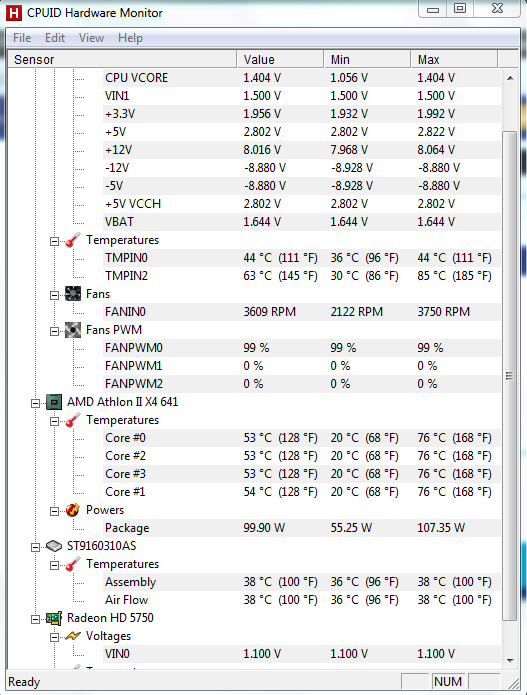Open the View menu
Screen dimensions: 527x695
(91, 38)
